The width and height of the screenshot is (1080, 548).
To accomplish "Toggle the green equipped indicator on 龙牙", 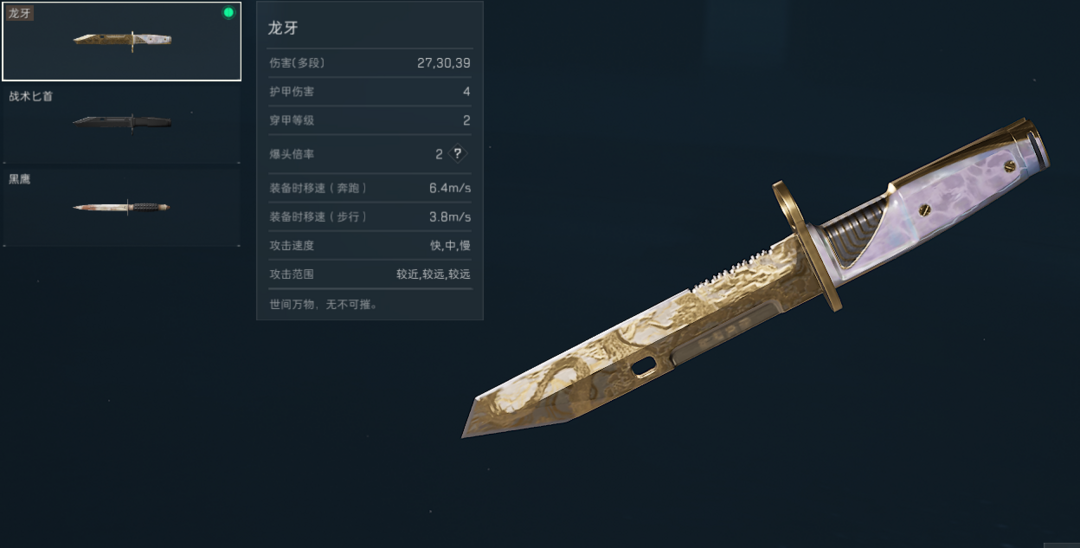I will click(x=228, y=12).
